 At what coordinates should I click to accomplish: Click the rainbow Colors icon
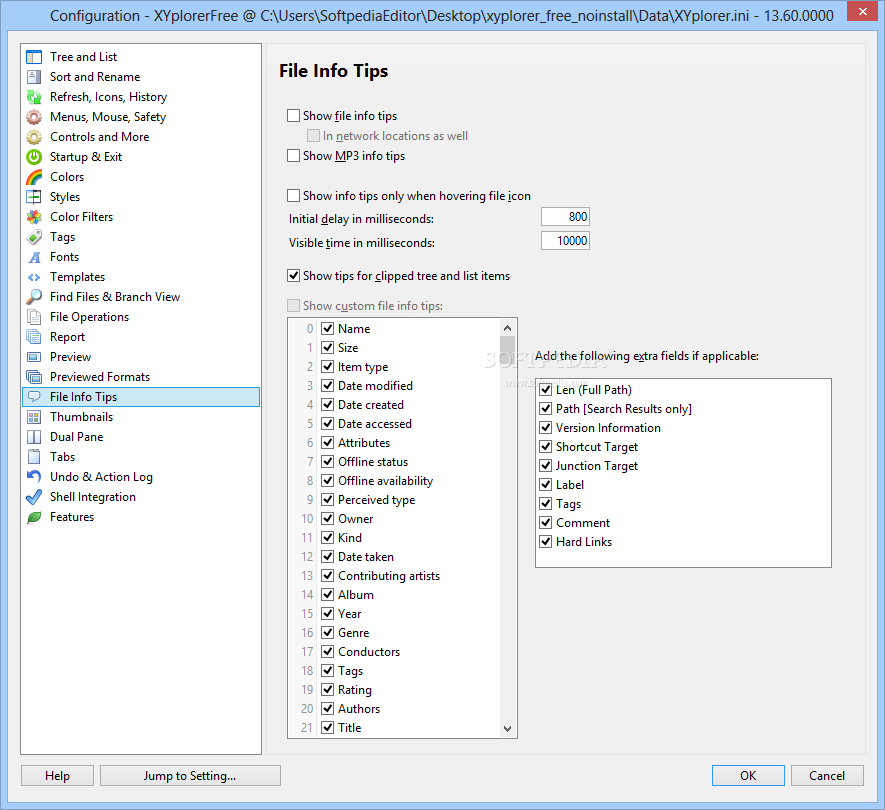pos(34,177)
